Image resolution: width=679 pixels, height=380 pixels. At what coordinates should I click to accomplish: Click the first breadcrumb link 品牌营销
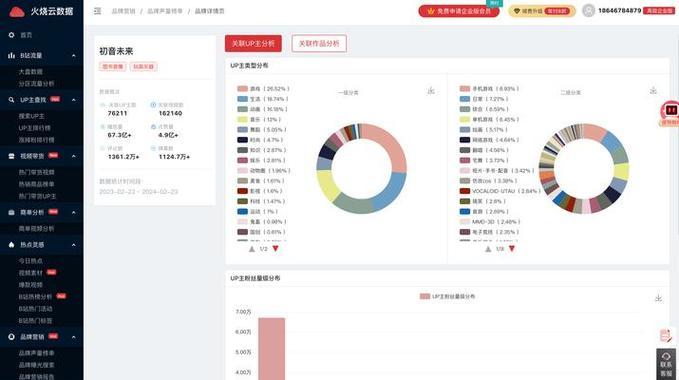point(123,11)
